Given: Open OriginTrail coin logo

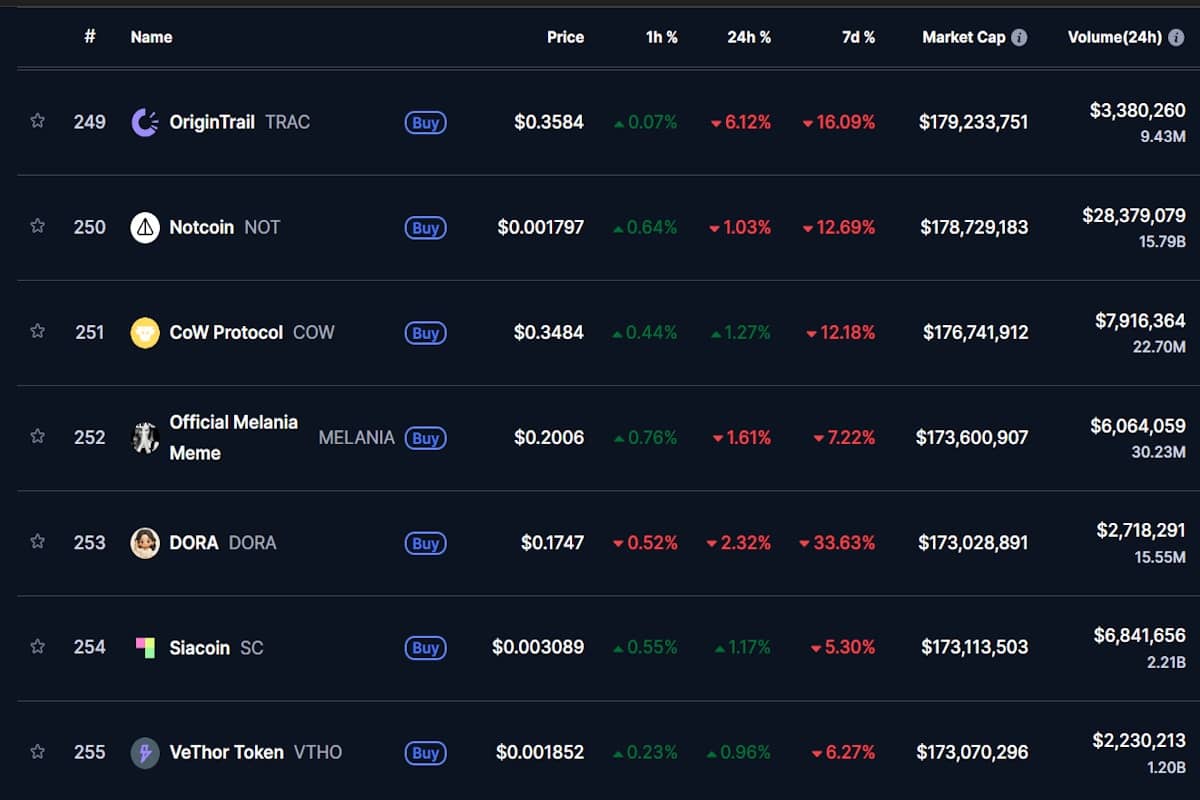Looking at the screenshot, I should pos(145,122).
